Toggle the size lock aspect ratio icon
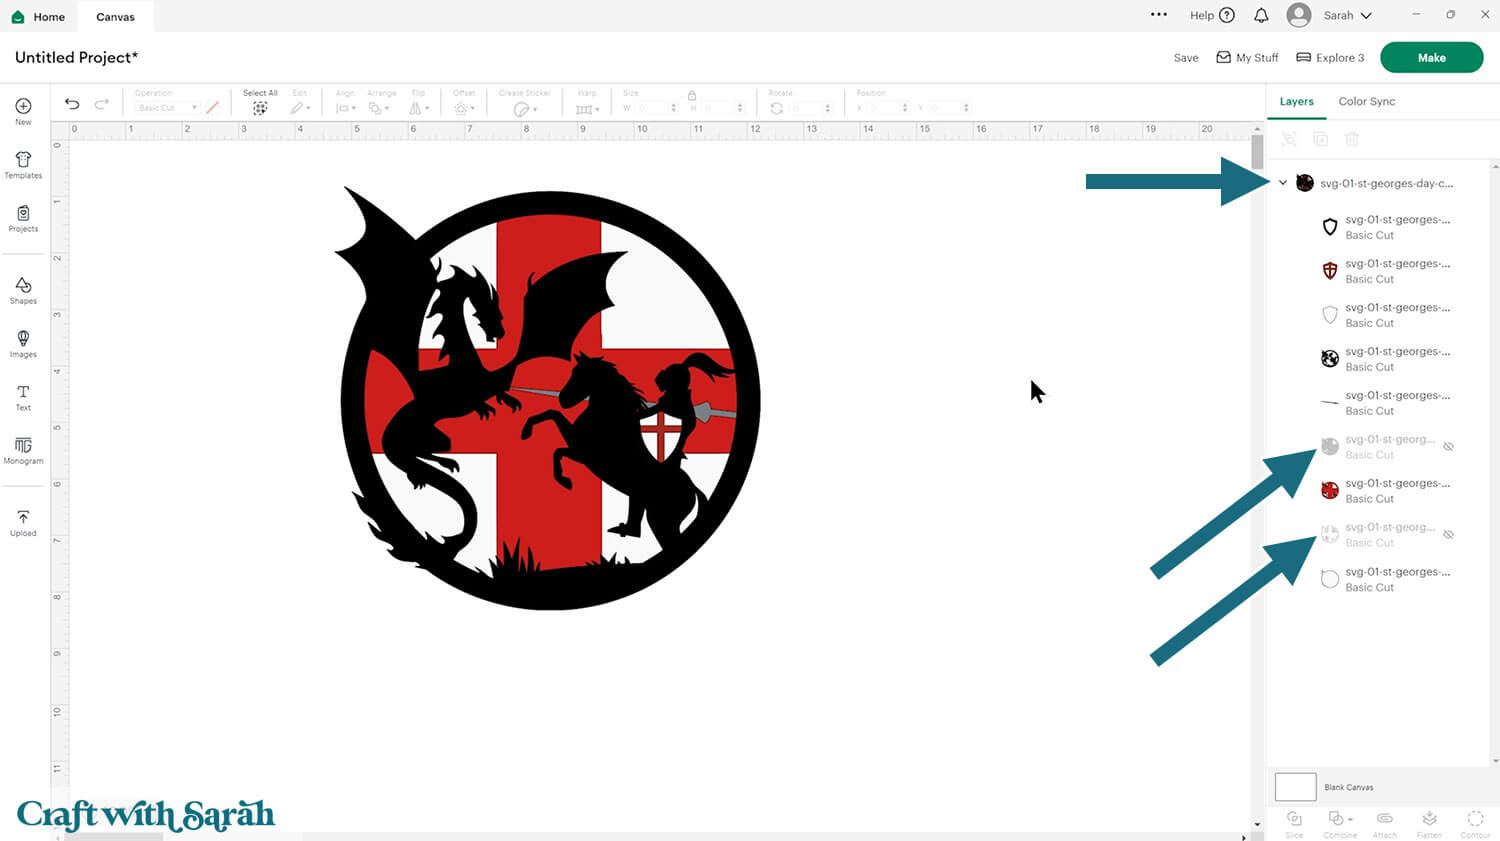The image size is (1500, 841). pos(691,96)
